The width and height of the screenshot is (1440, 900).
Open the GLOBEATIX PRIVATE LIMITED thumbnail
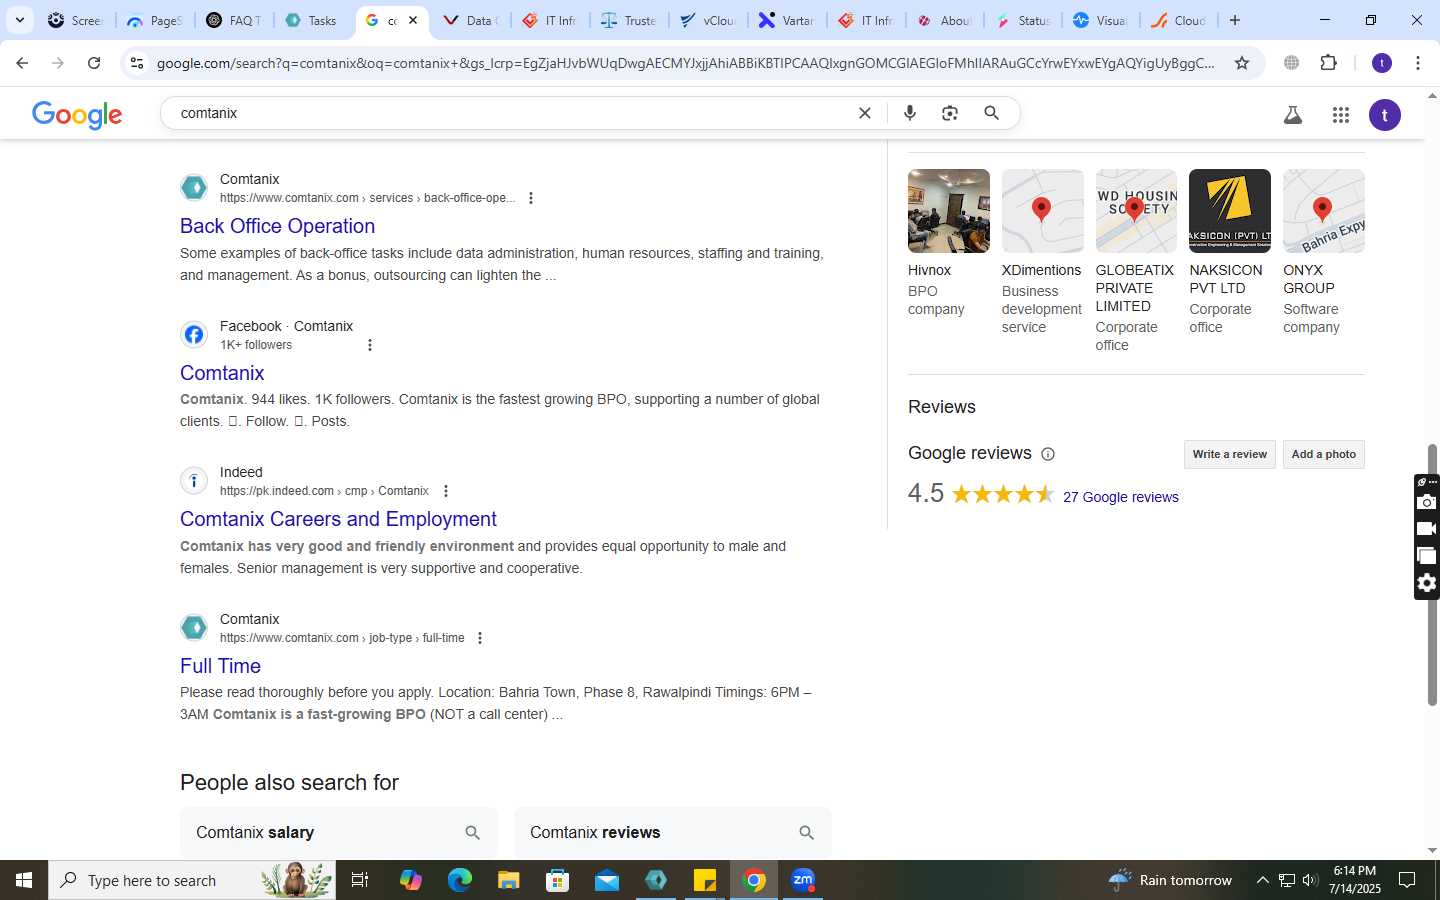tap(1136, 211)
